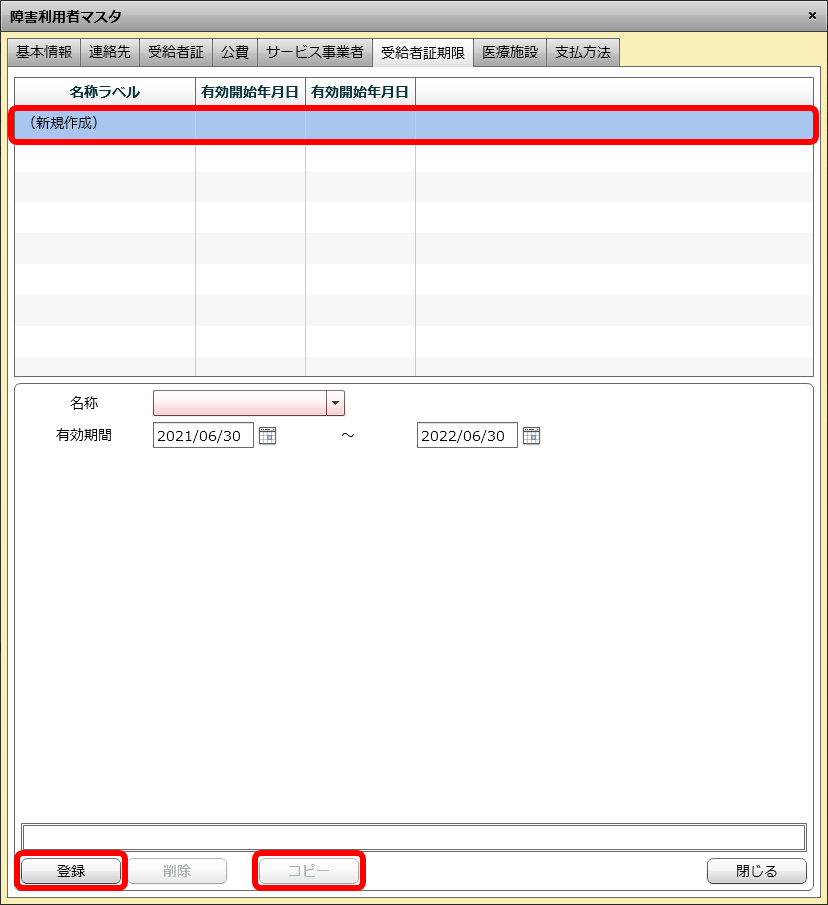Open the start date calendar picker
This screenshot has height=905, width=828.
click(x=267, y=435)
